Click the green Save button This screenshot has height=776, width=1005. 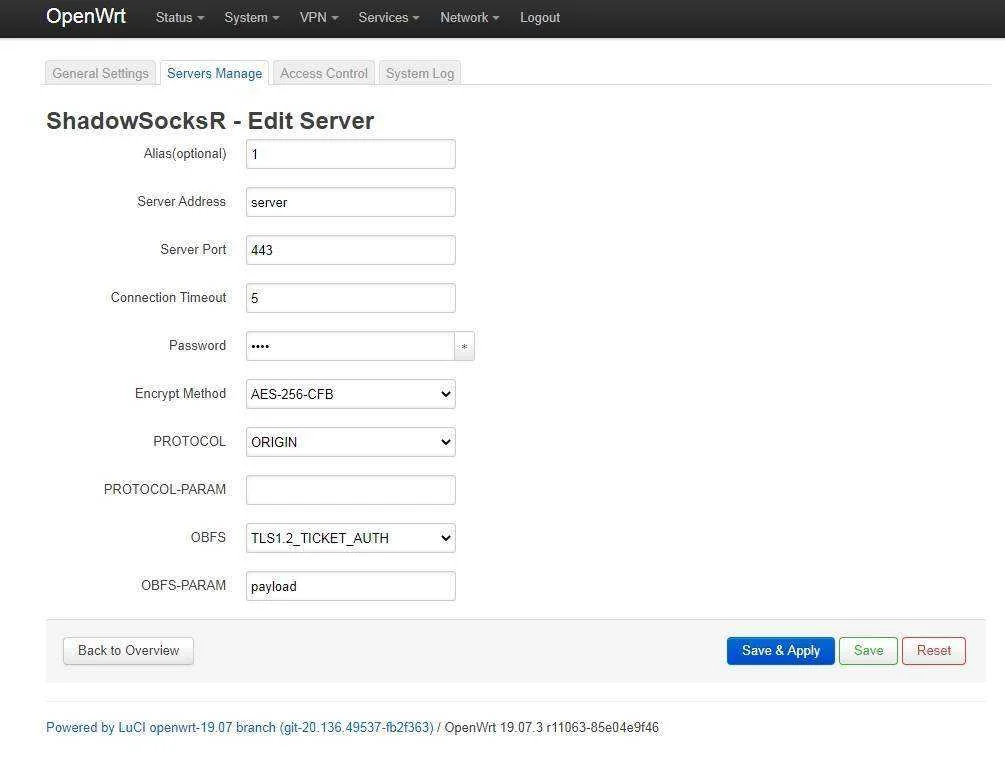click(x=868, y=650)
